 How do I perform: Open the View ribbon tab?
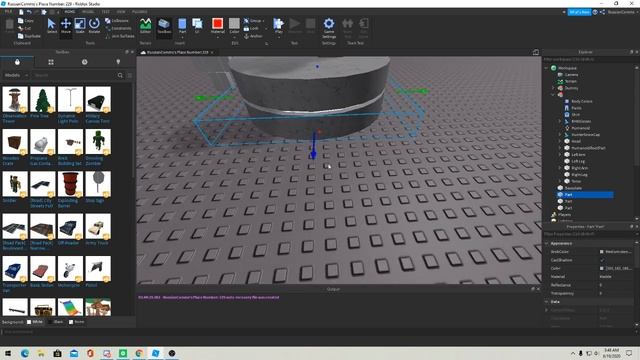pos(121,12)
